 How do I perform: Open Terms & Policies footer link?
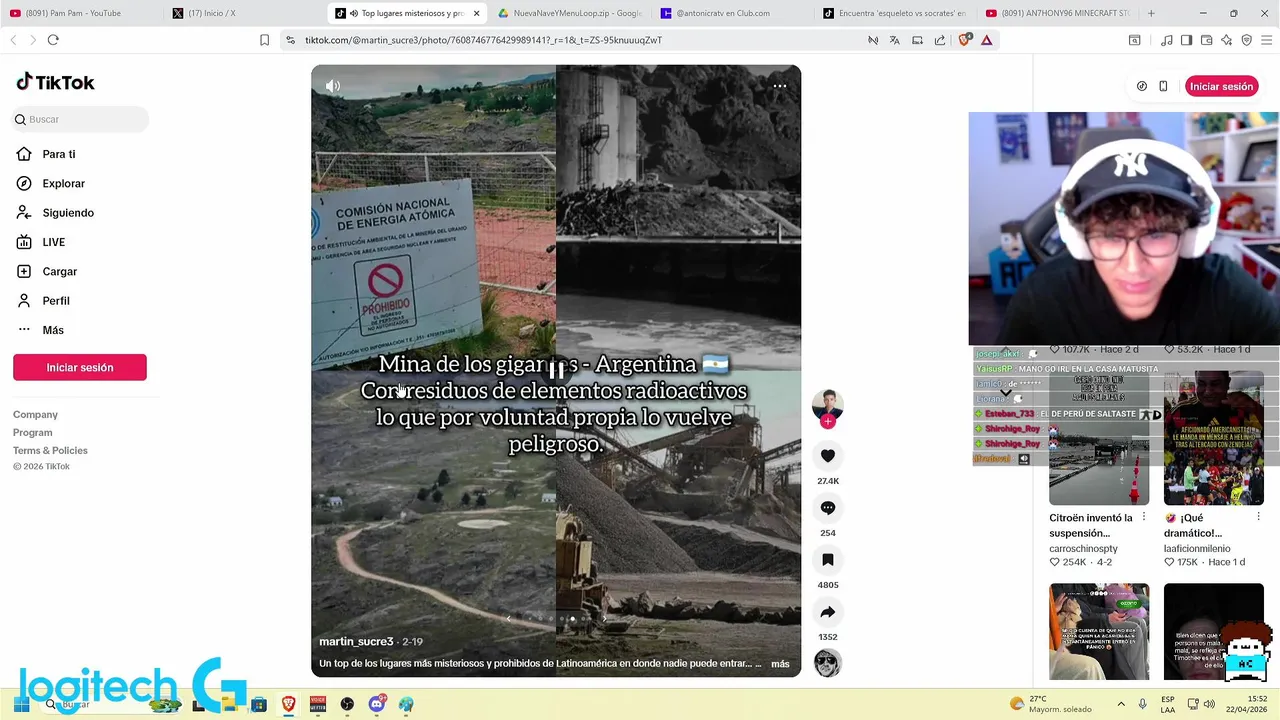point(50,450)
